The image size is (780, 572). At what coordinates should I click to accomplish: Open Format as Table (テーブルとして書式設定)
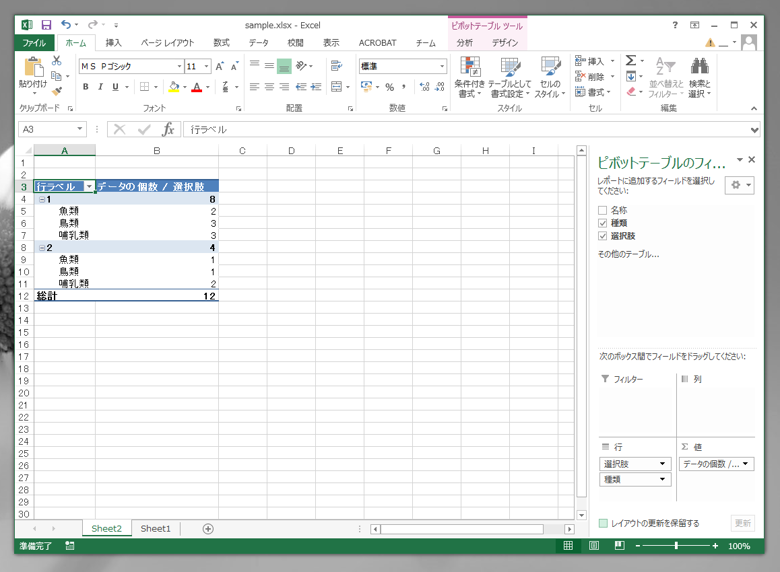pos(509,77)
